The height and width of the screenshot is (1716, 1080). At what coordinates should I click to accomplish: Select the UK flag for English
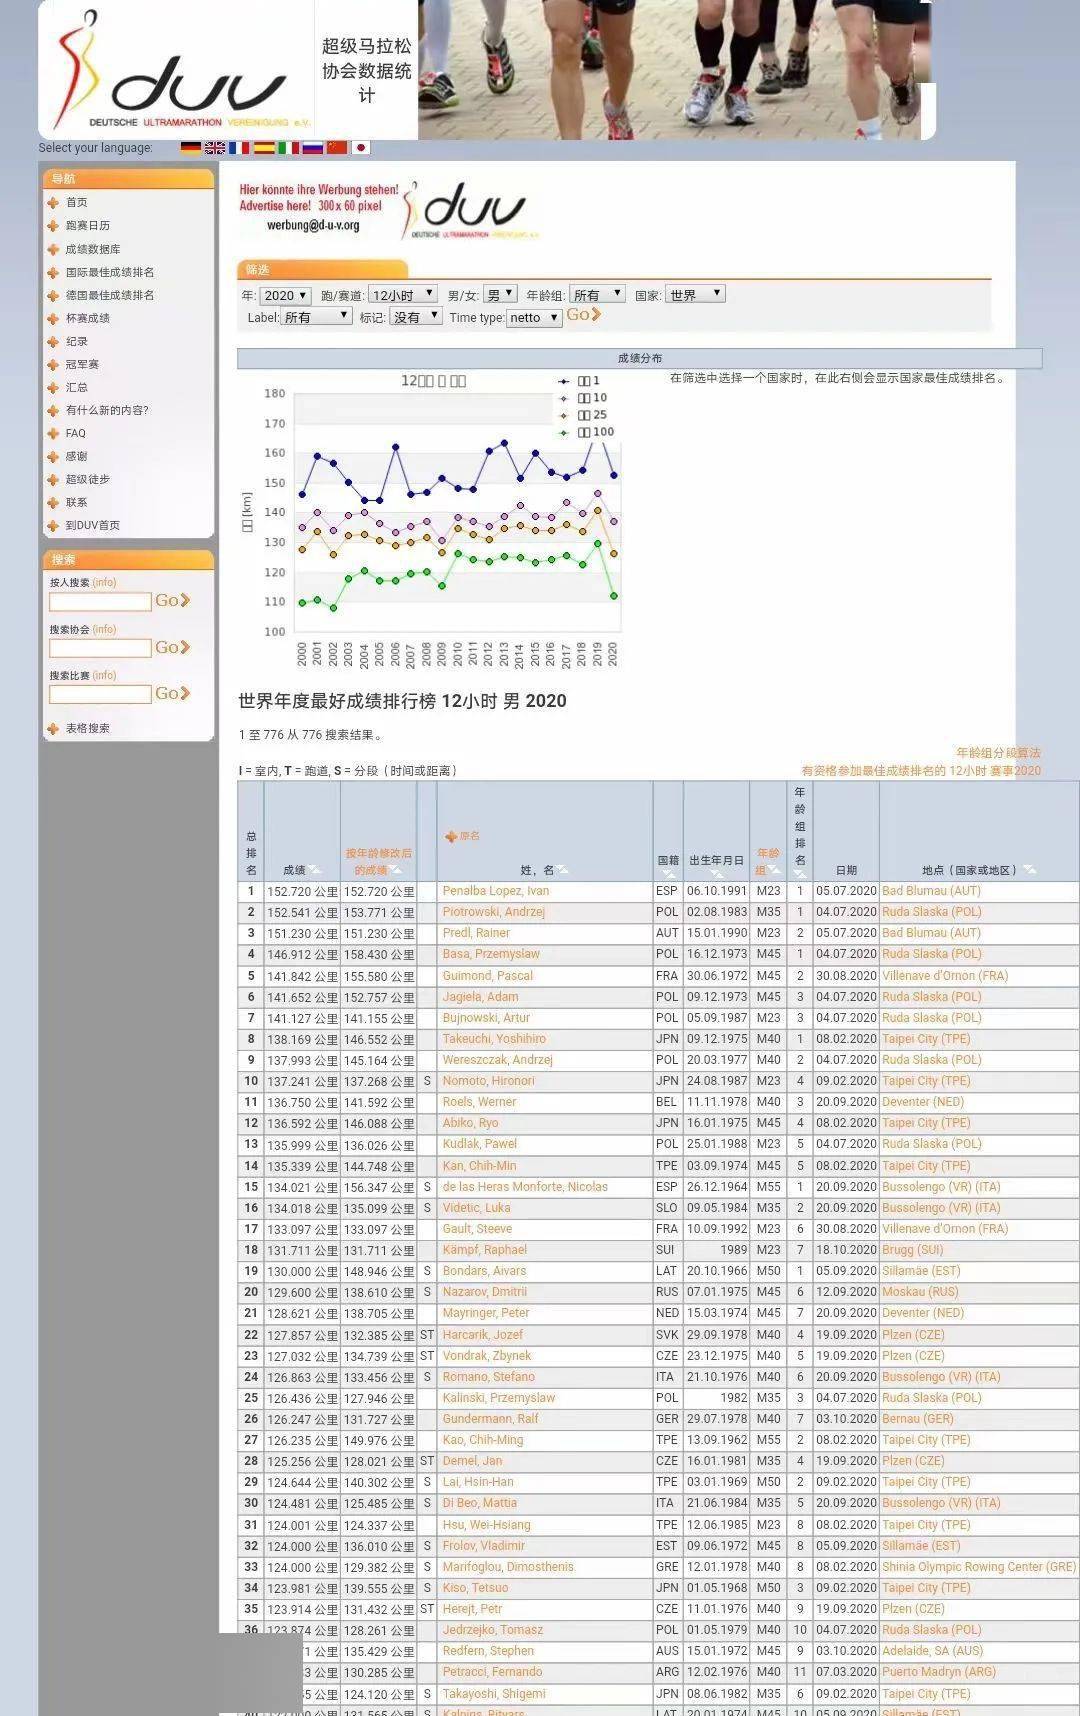(214, 147)
